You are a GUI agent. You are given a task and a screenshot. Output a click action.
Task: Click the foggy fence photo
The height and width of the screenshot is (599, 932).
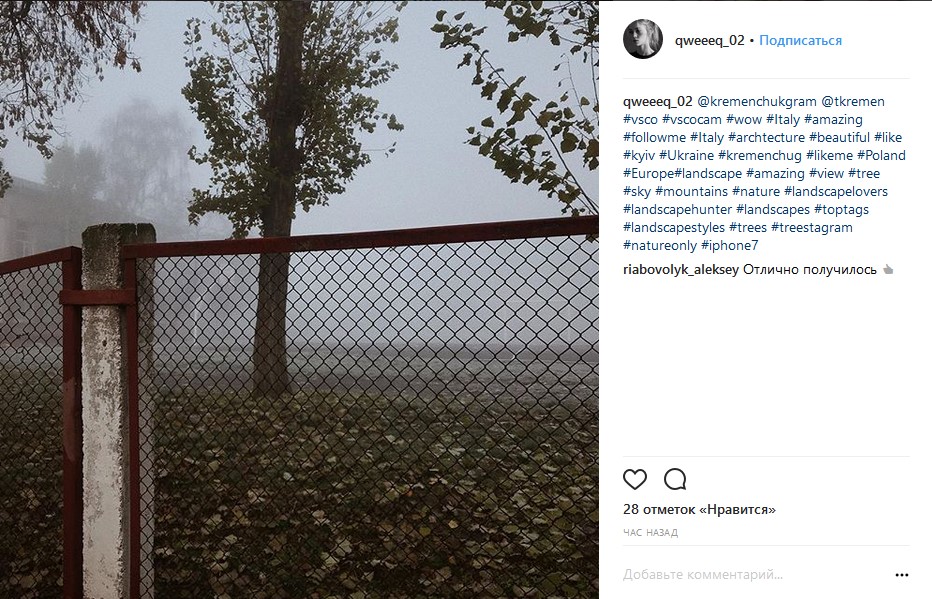point(299,300)
